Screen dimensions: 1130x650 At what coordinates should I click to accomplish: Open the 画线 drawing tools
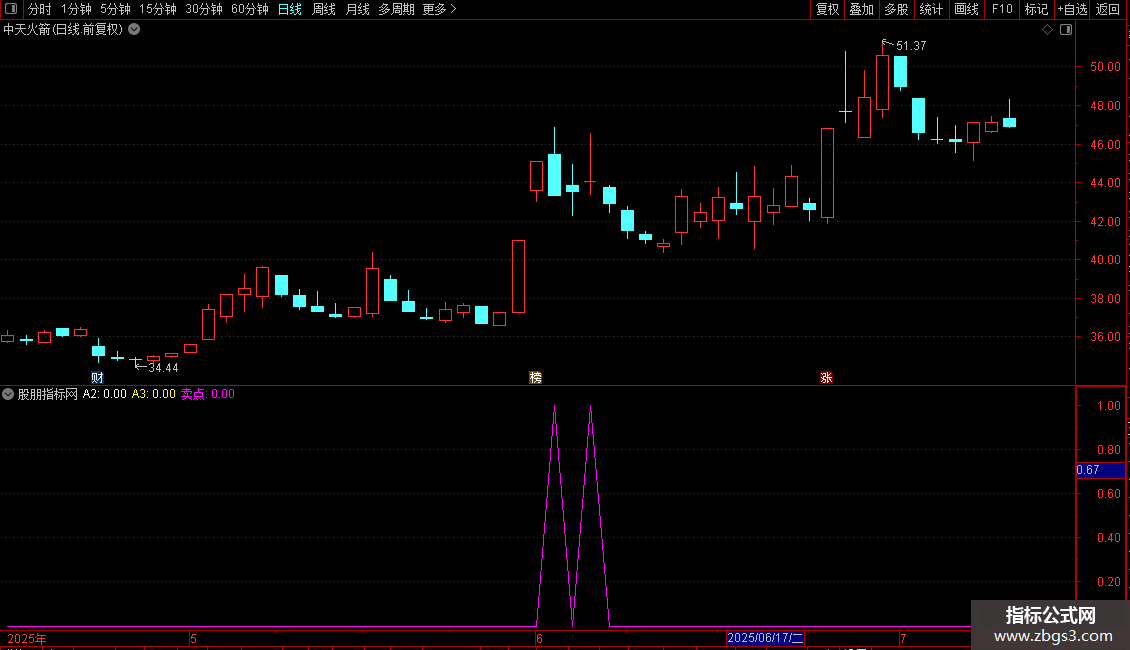(x=966, y=9)
